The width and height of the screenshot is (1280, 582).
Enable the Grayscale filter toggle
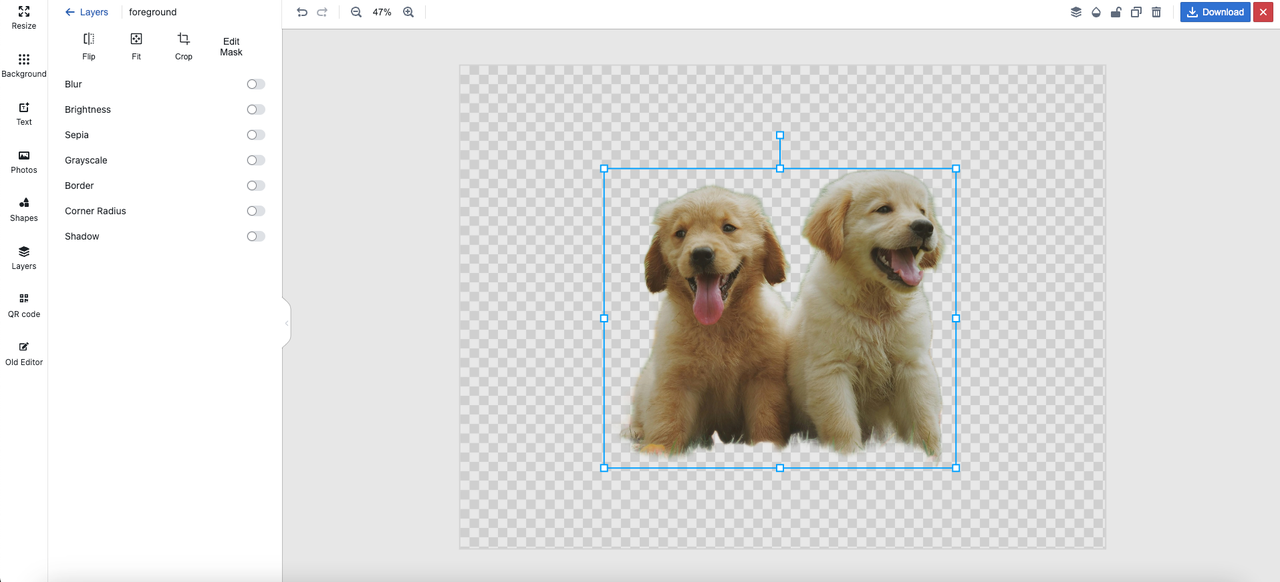(x=256, y=160)
